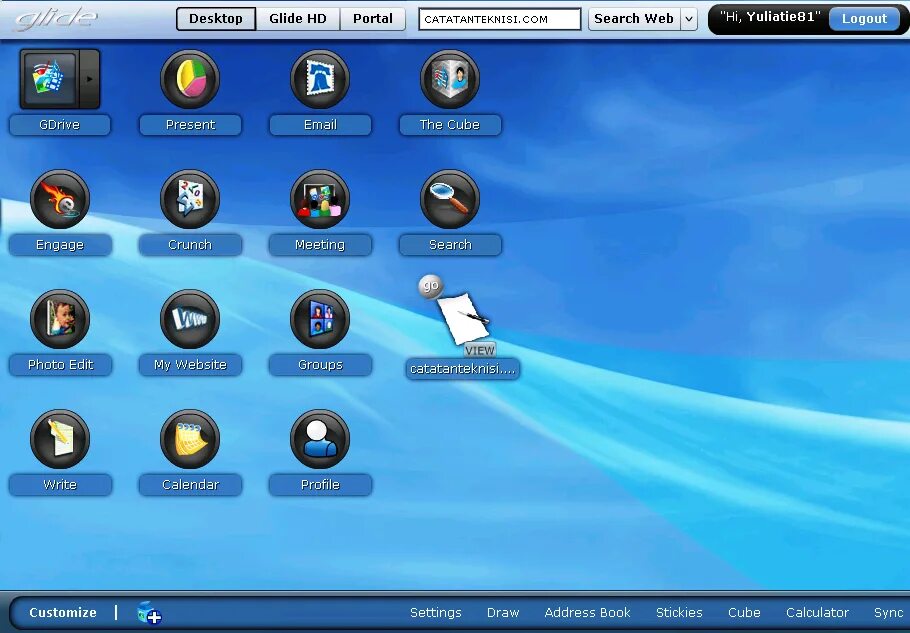The width and height of the screenshot is (910, 633).
Task: Click the catatanteknisi document paper icon
Action: 463,318
